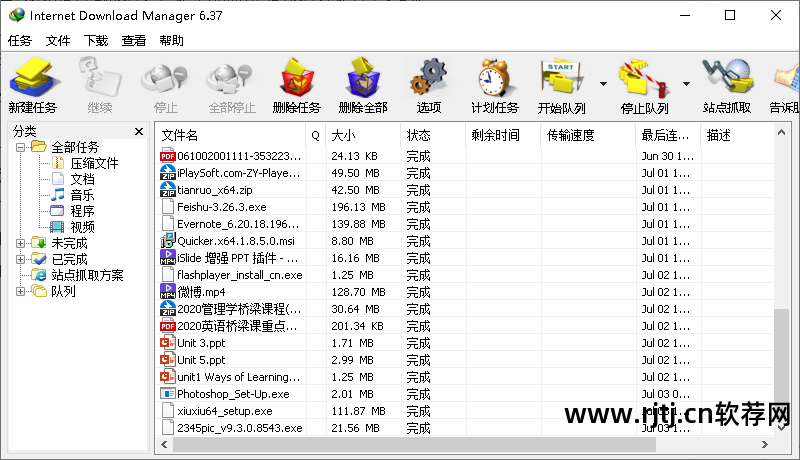
Task: Select the Feishu-3.26.3.exe row
Action: (464, 207)
